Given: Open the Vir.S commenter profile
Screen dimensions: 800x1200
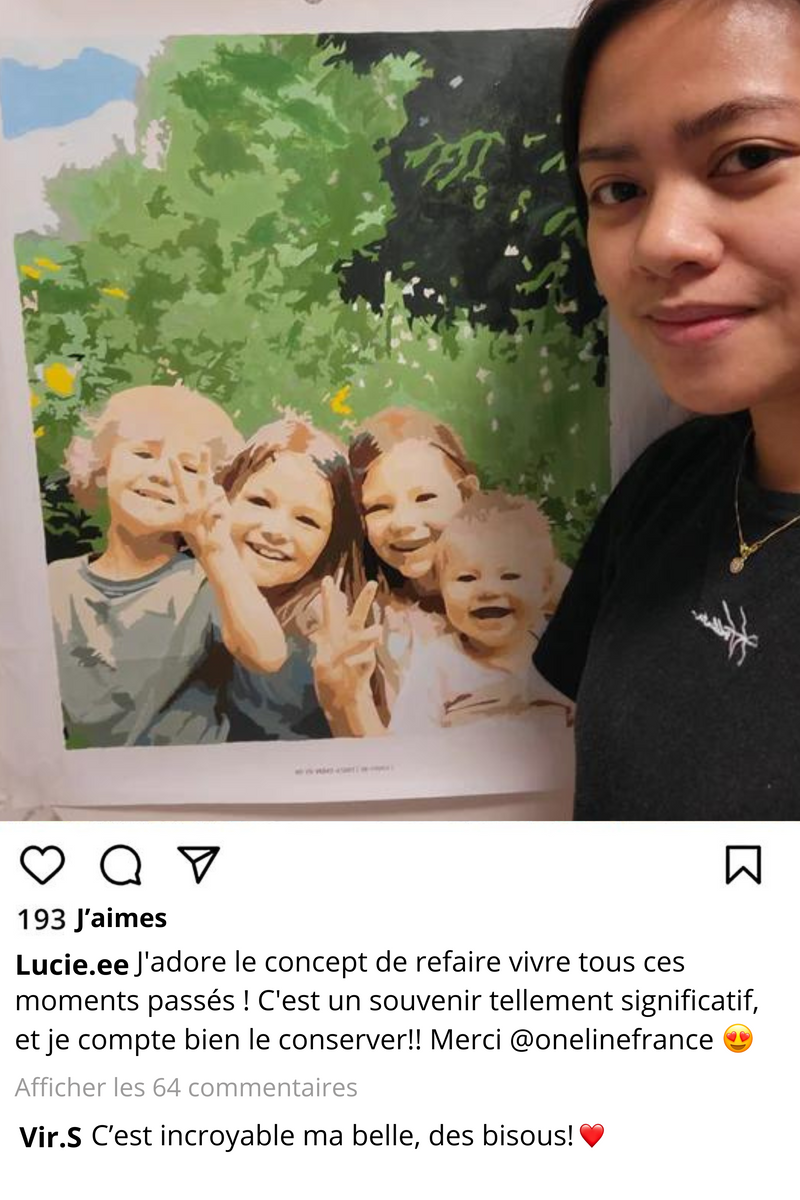Looking at the screenshot, I should coord(50,1137).
